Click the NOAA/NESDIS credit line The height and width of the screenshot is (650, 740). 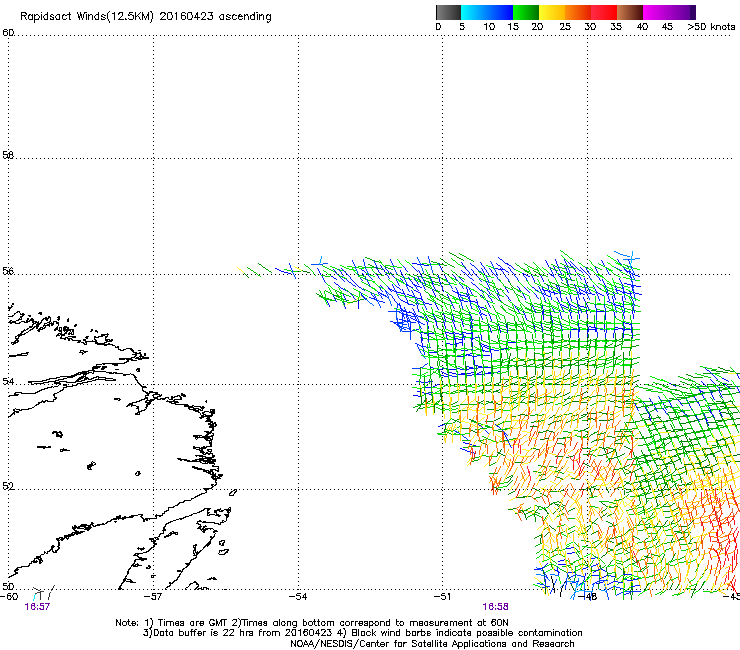tap(432, 644)
